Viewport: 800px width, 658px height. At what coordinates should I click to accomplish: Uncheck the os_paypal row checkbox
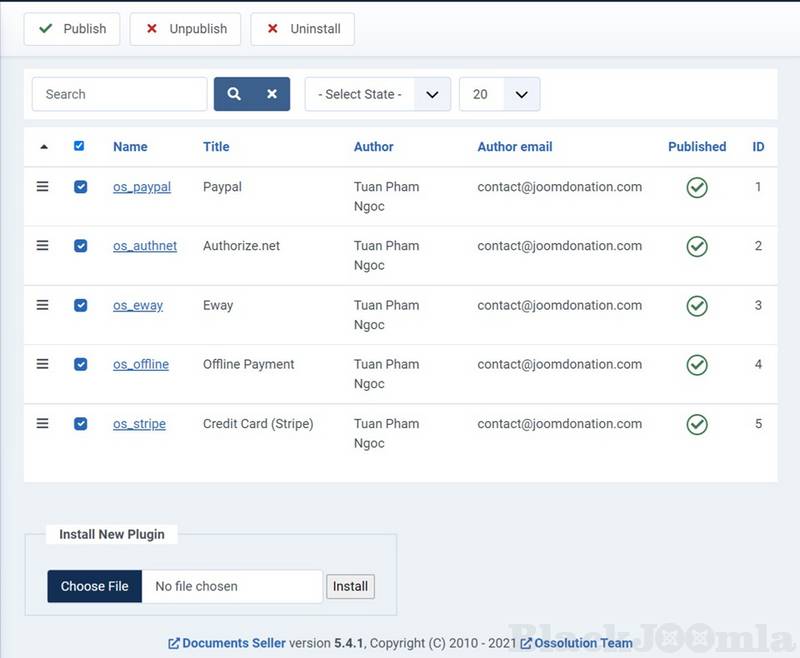[x=81, y=187]
